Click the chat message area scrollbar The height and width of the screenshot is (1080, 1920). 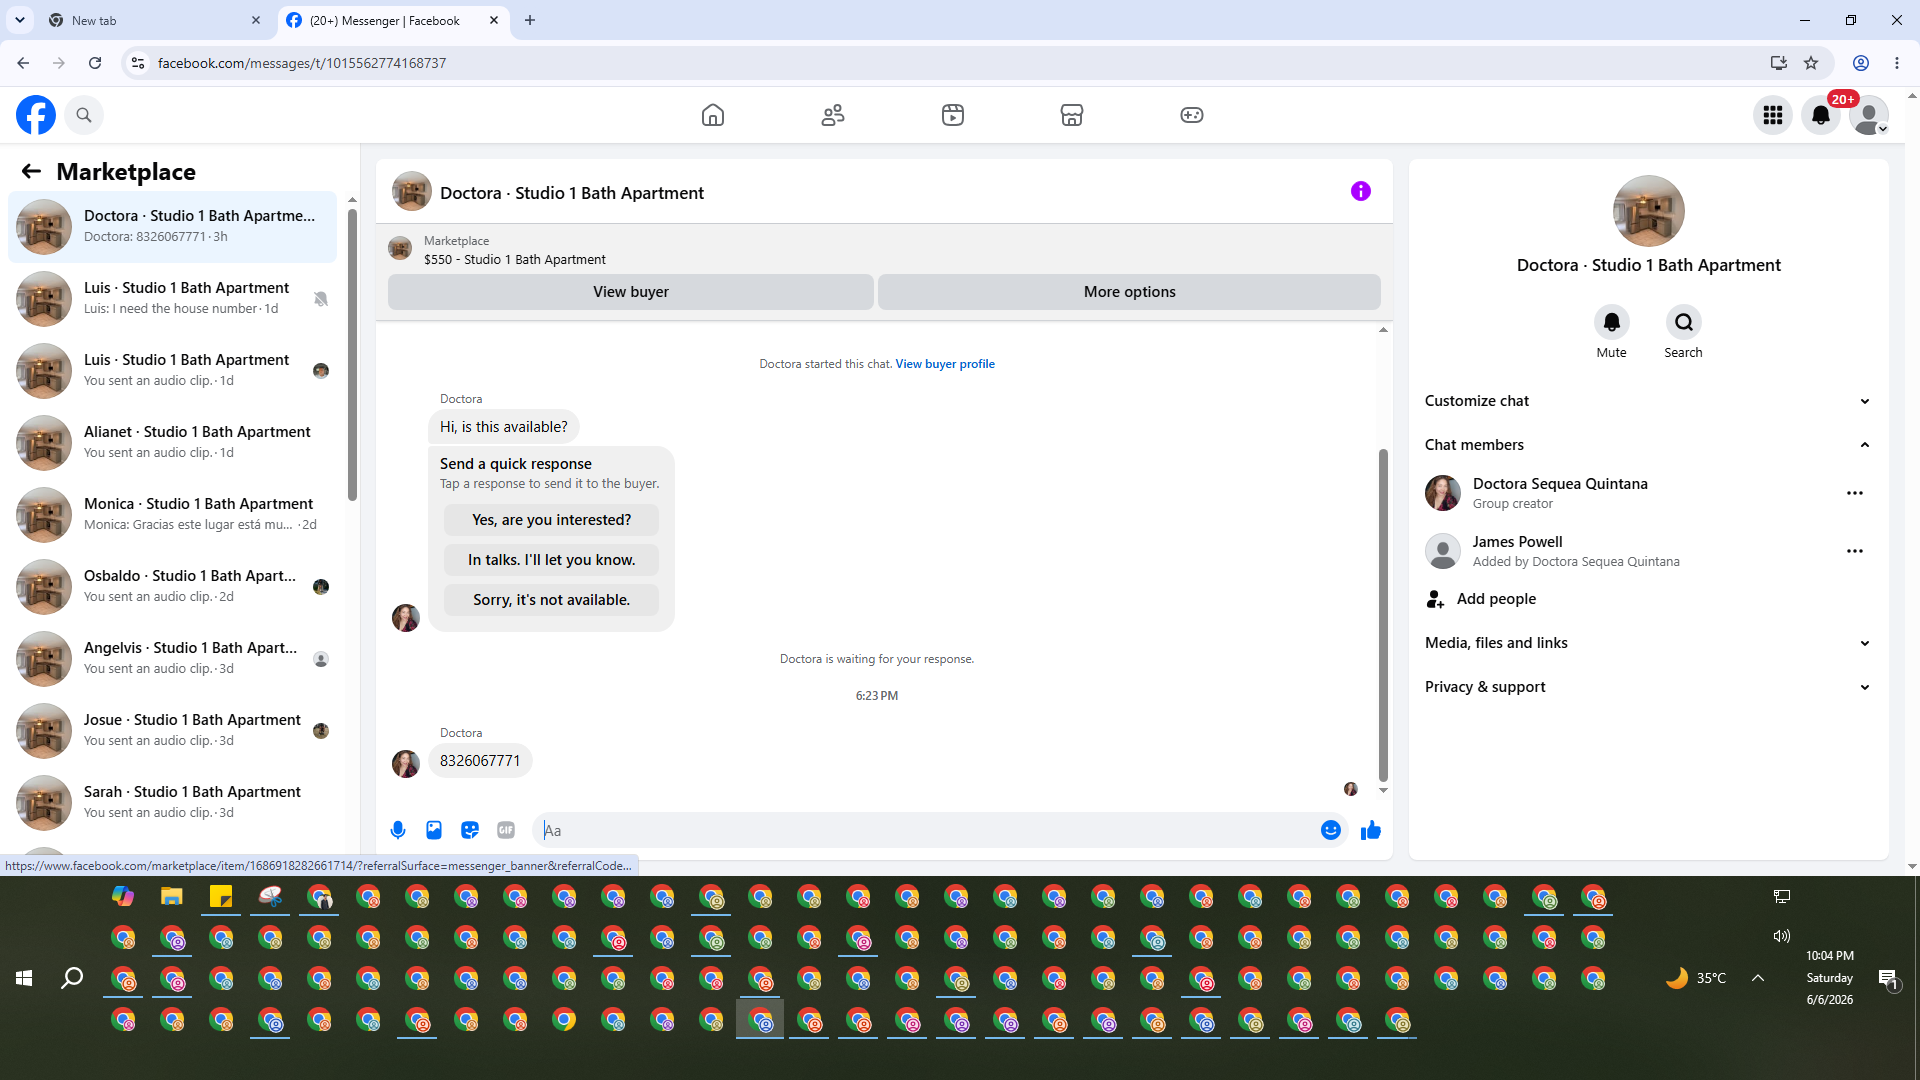click(1384, 615)
